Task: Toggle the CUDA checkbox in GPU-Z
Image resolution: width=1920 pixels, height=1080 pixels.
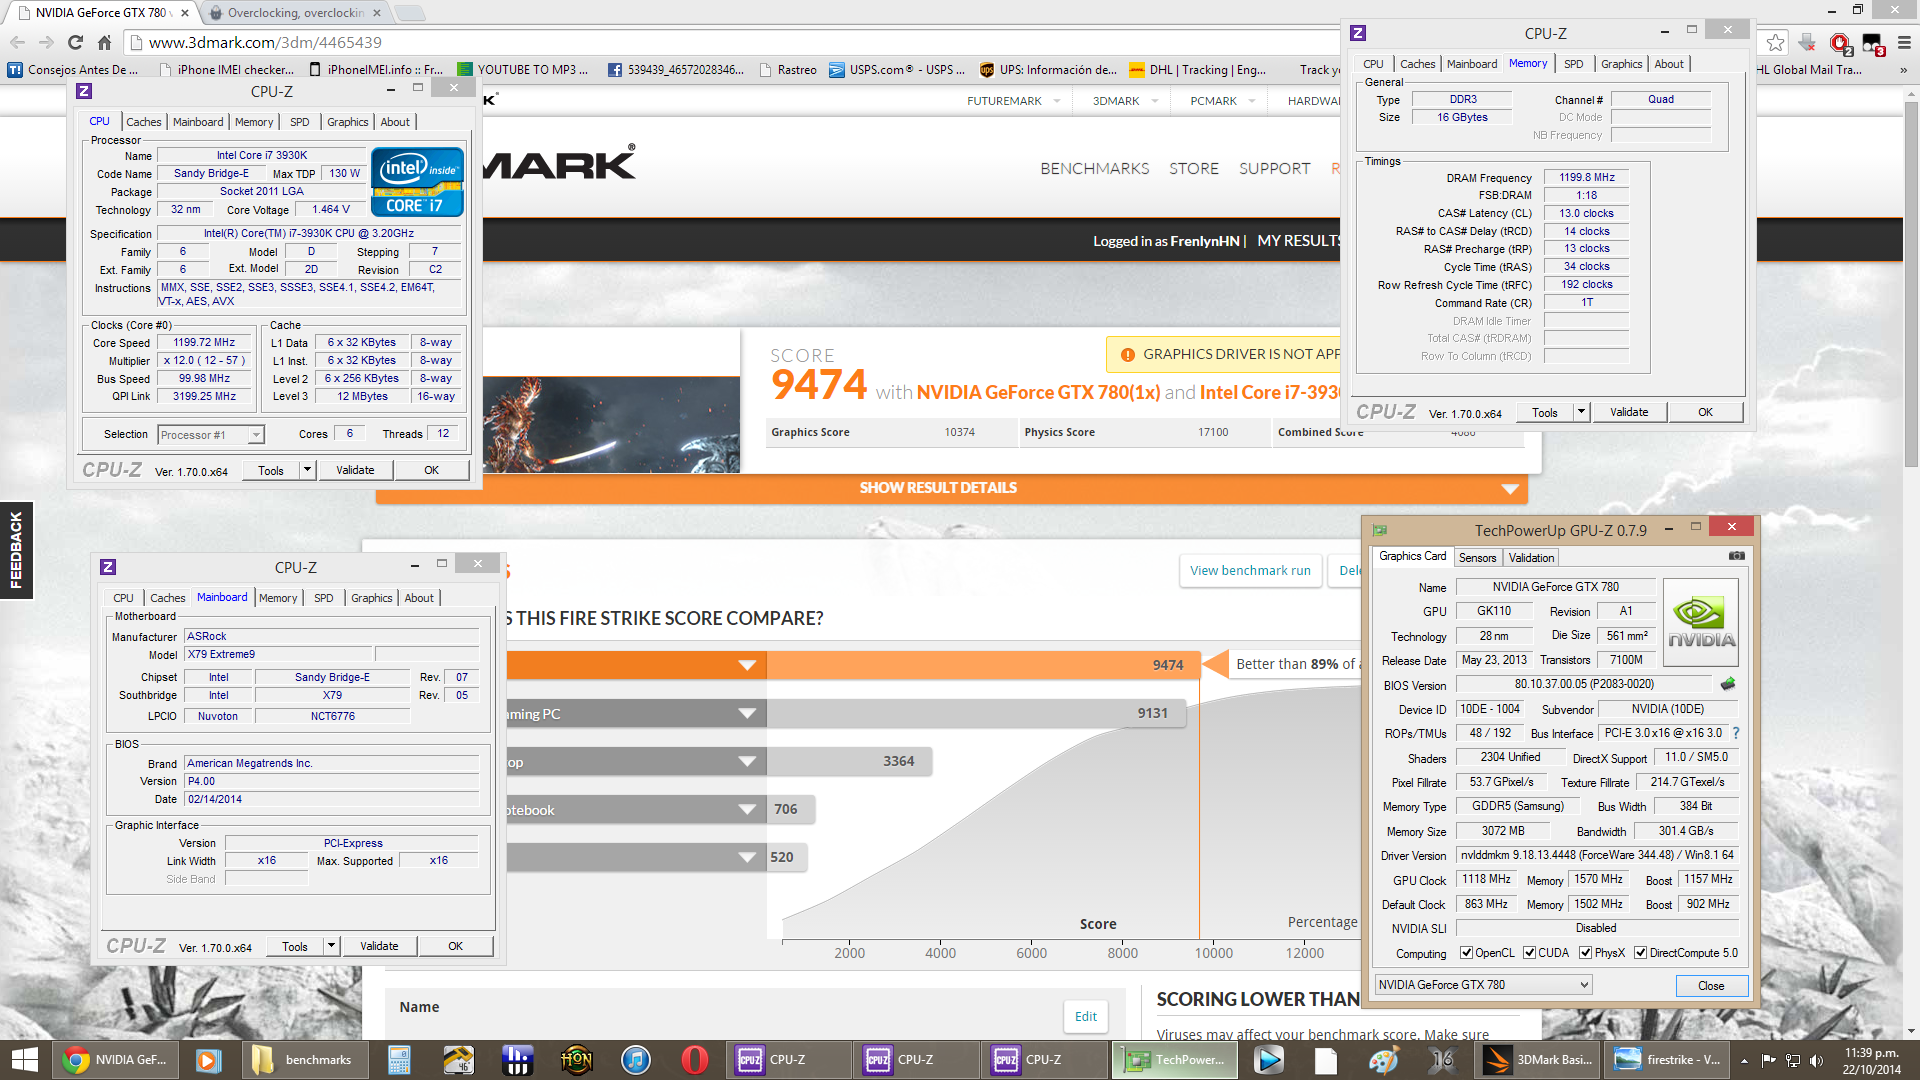Action: click(1529, 953)
